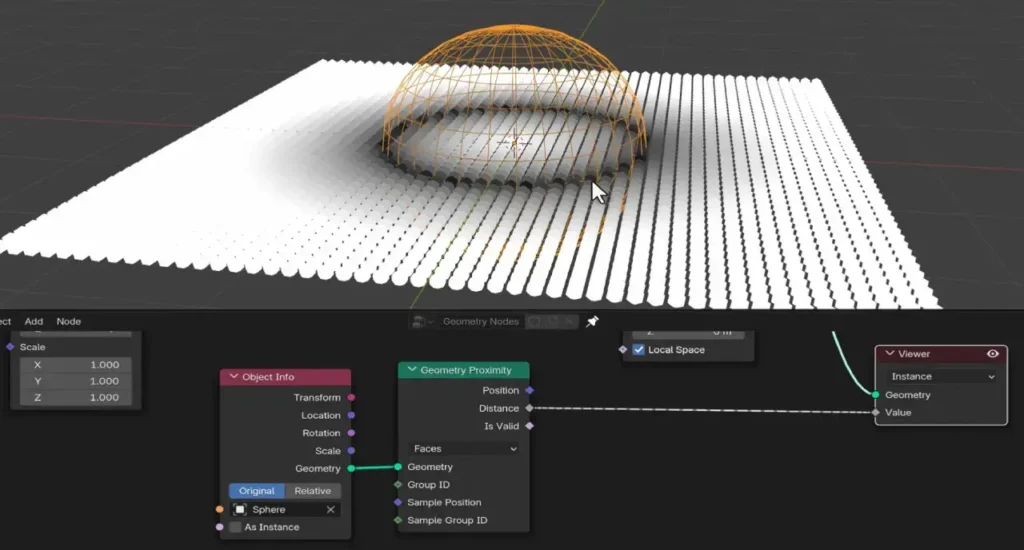Image resolution: width=1024 pixels, height=550 pixels.
Task: Open the Faces target element dropdown
Action: (x=464, y=449)
